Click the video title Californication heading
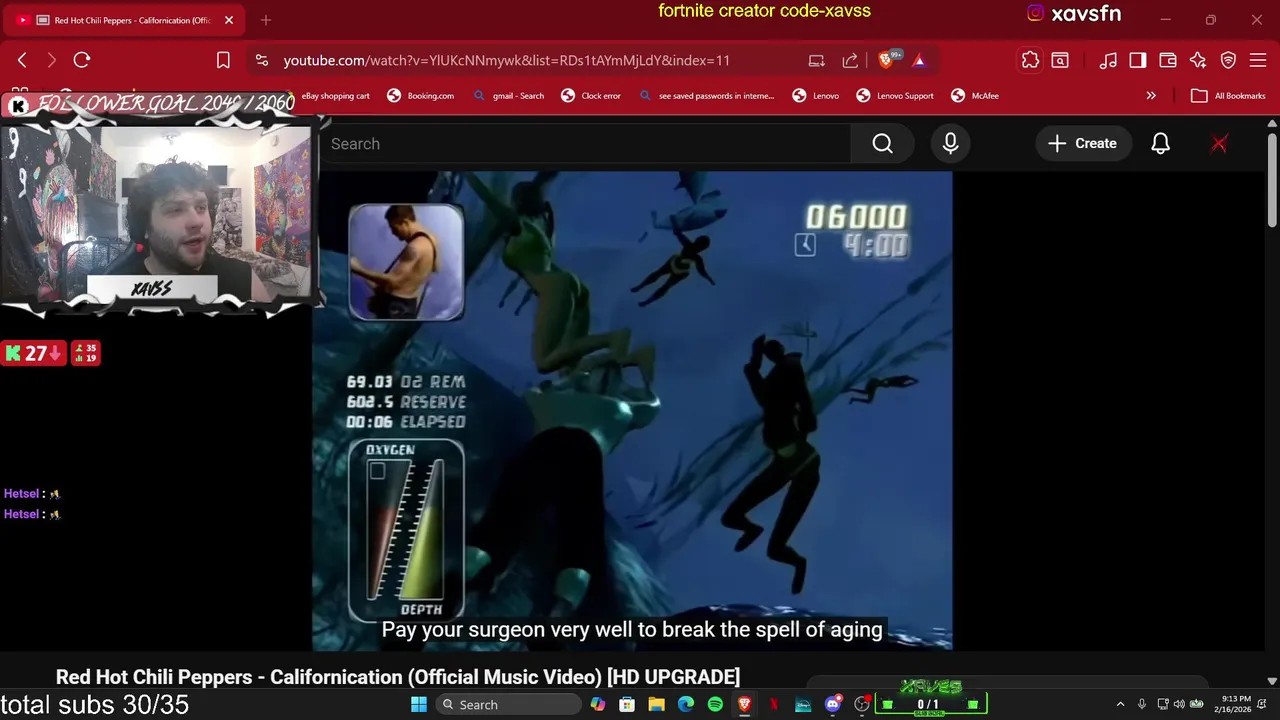 click(398, 677)
